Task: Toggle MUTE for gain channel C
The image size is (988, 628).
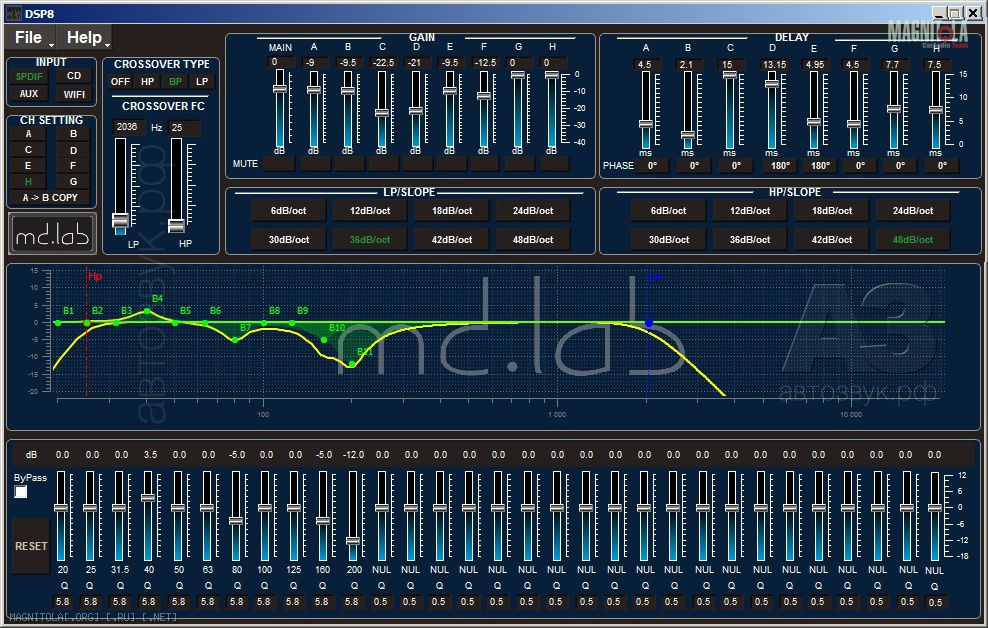Action: 383,164
